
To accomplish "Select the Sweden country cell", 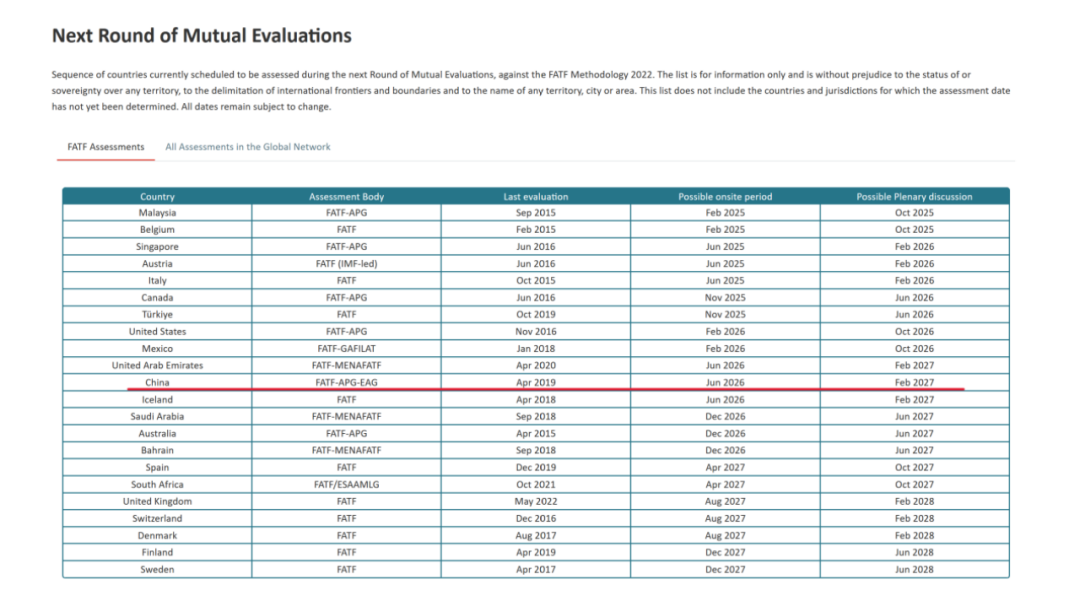I will pos(157,569).
